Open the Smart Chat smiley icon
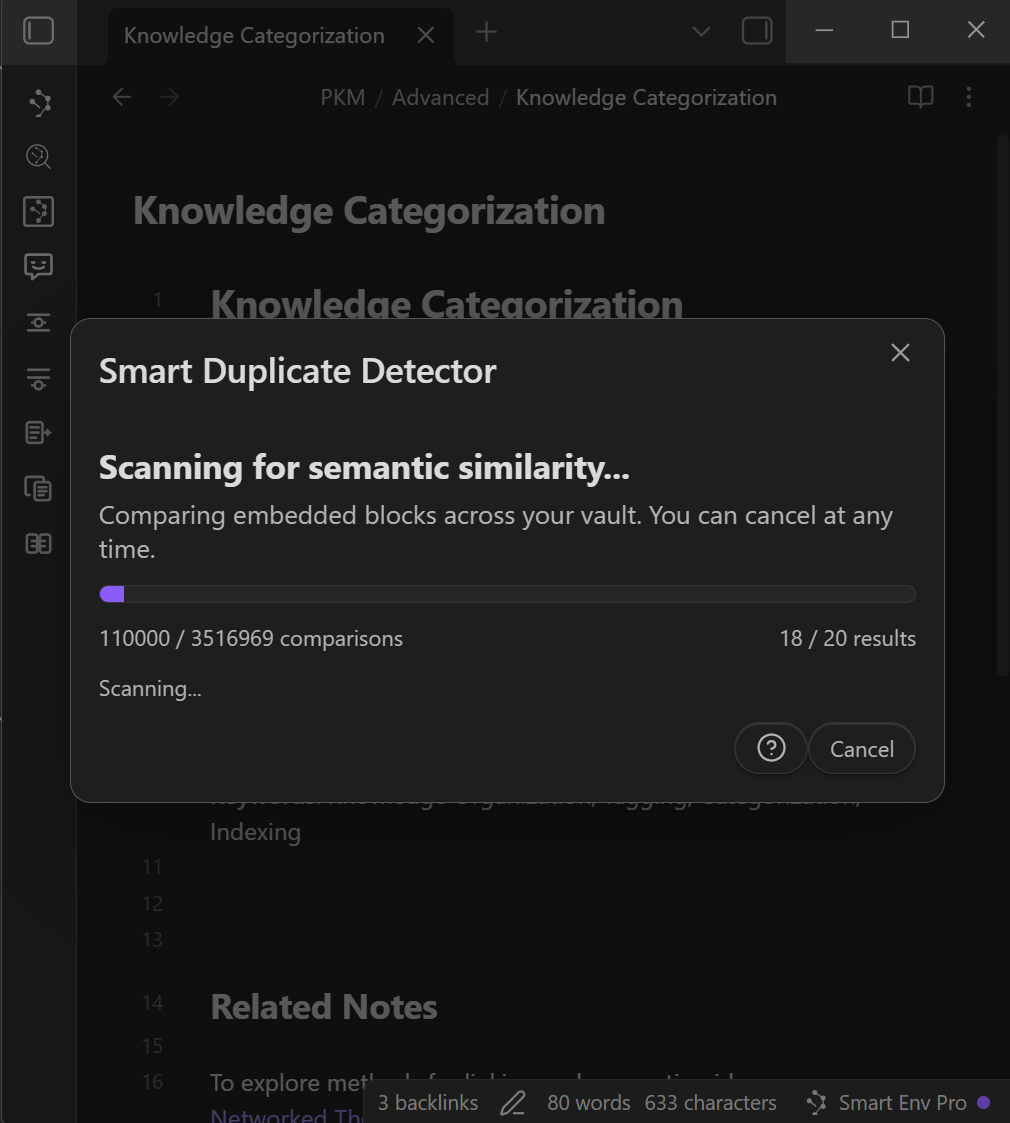Image resolution: width=1010 pixels, height=1123 pixels. (39, 266)
